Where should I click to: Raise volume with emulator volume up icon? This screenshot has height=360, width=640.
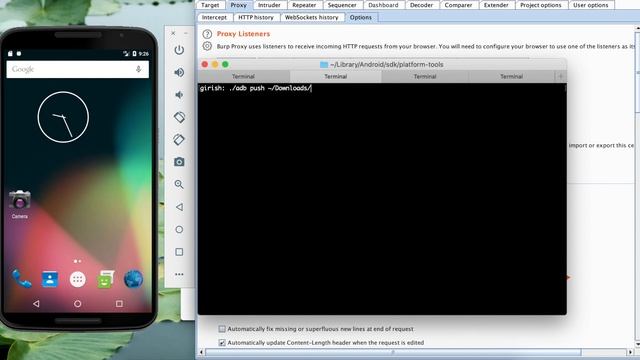[179, 73]
